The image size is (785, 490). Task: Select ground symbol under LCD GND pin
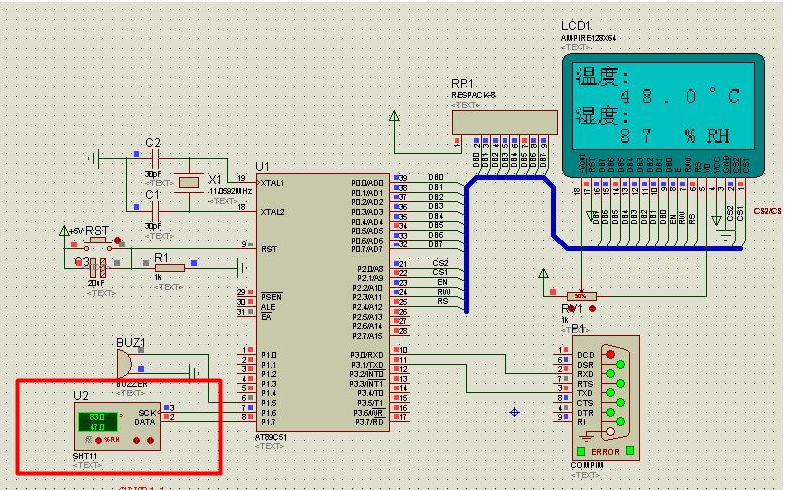click(725, 235)
